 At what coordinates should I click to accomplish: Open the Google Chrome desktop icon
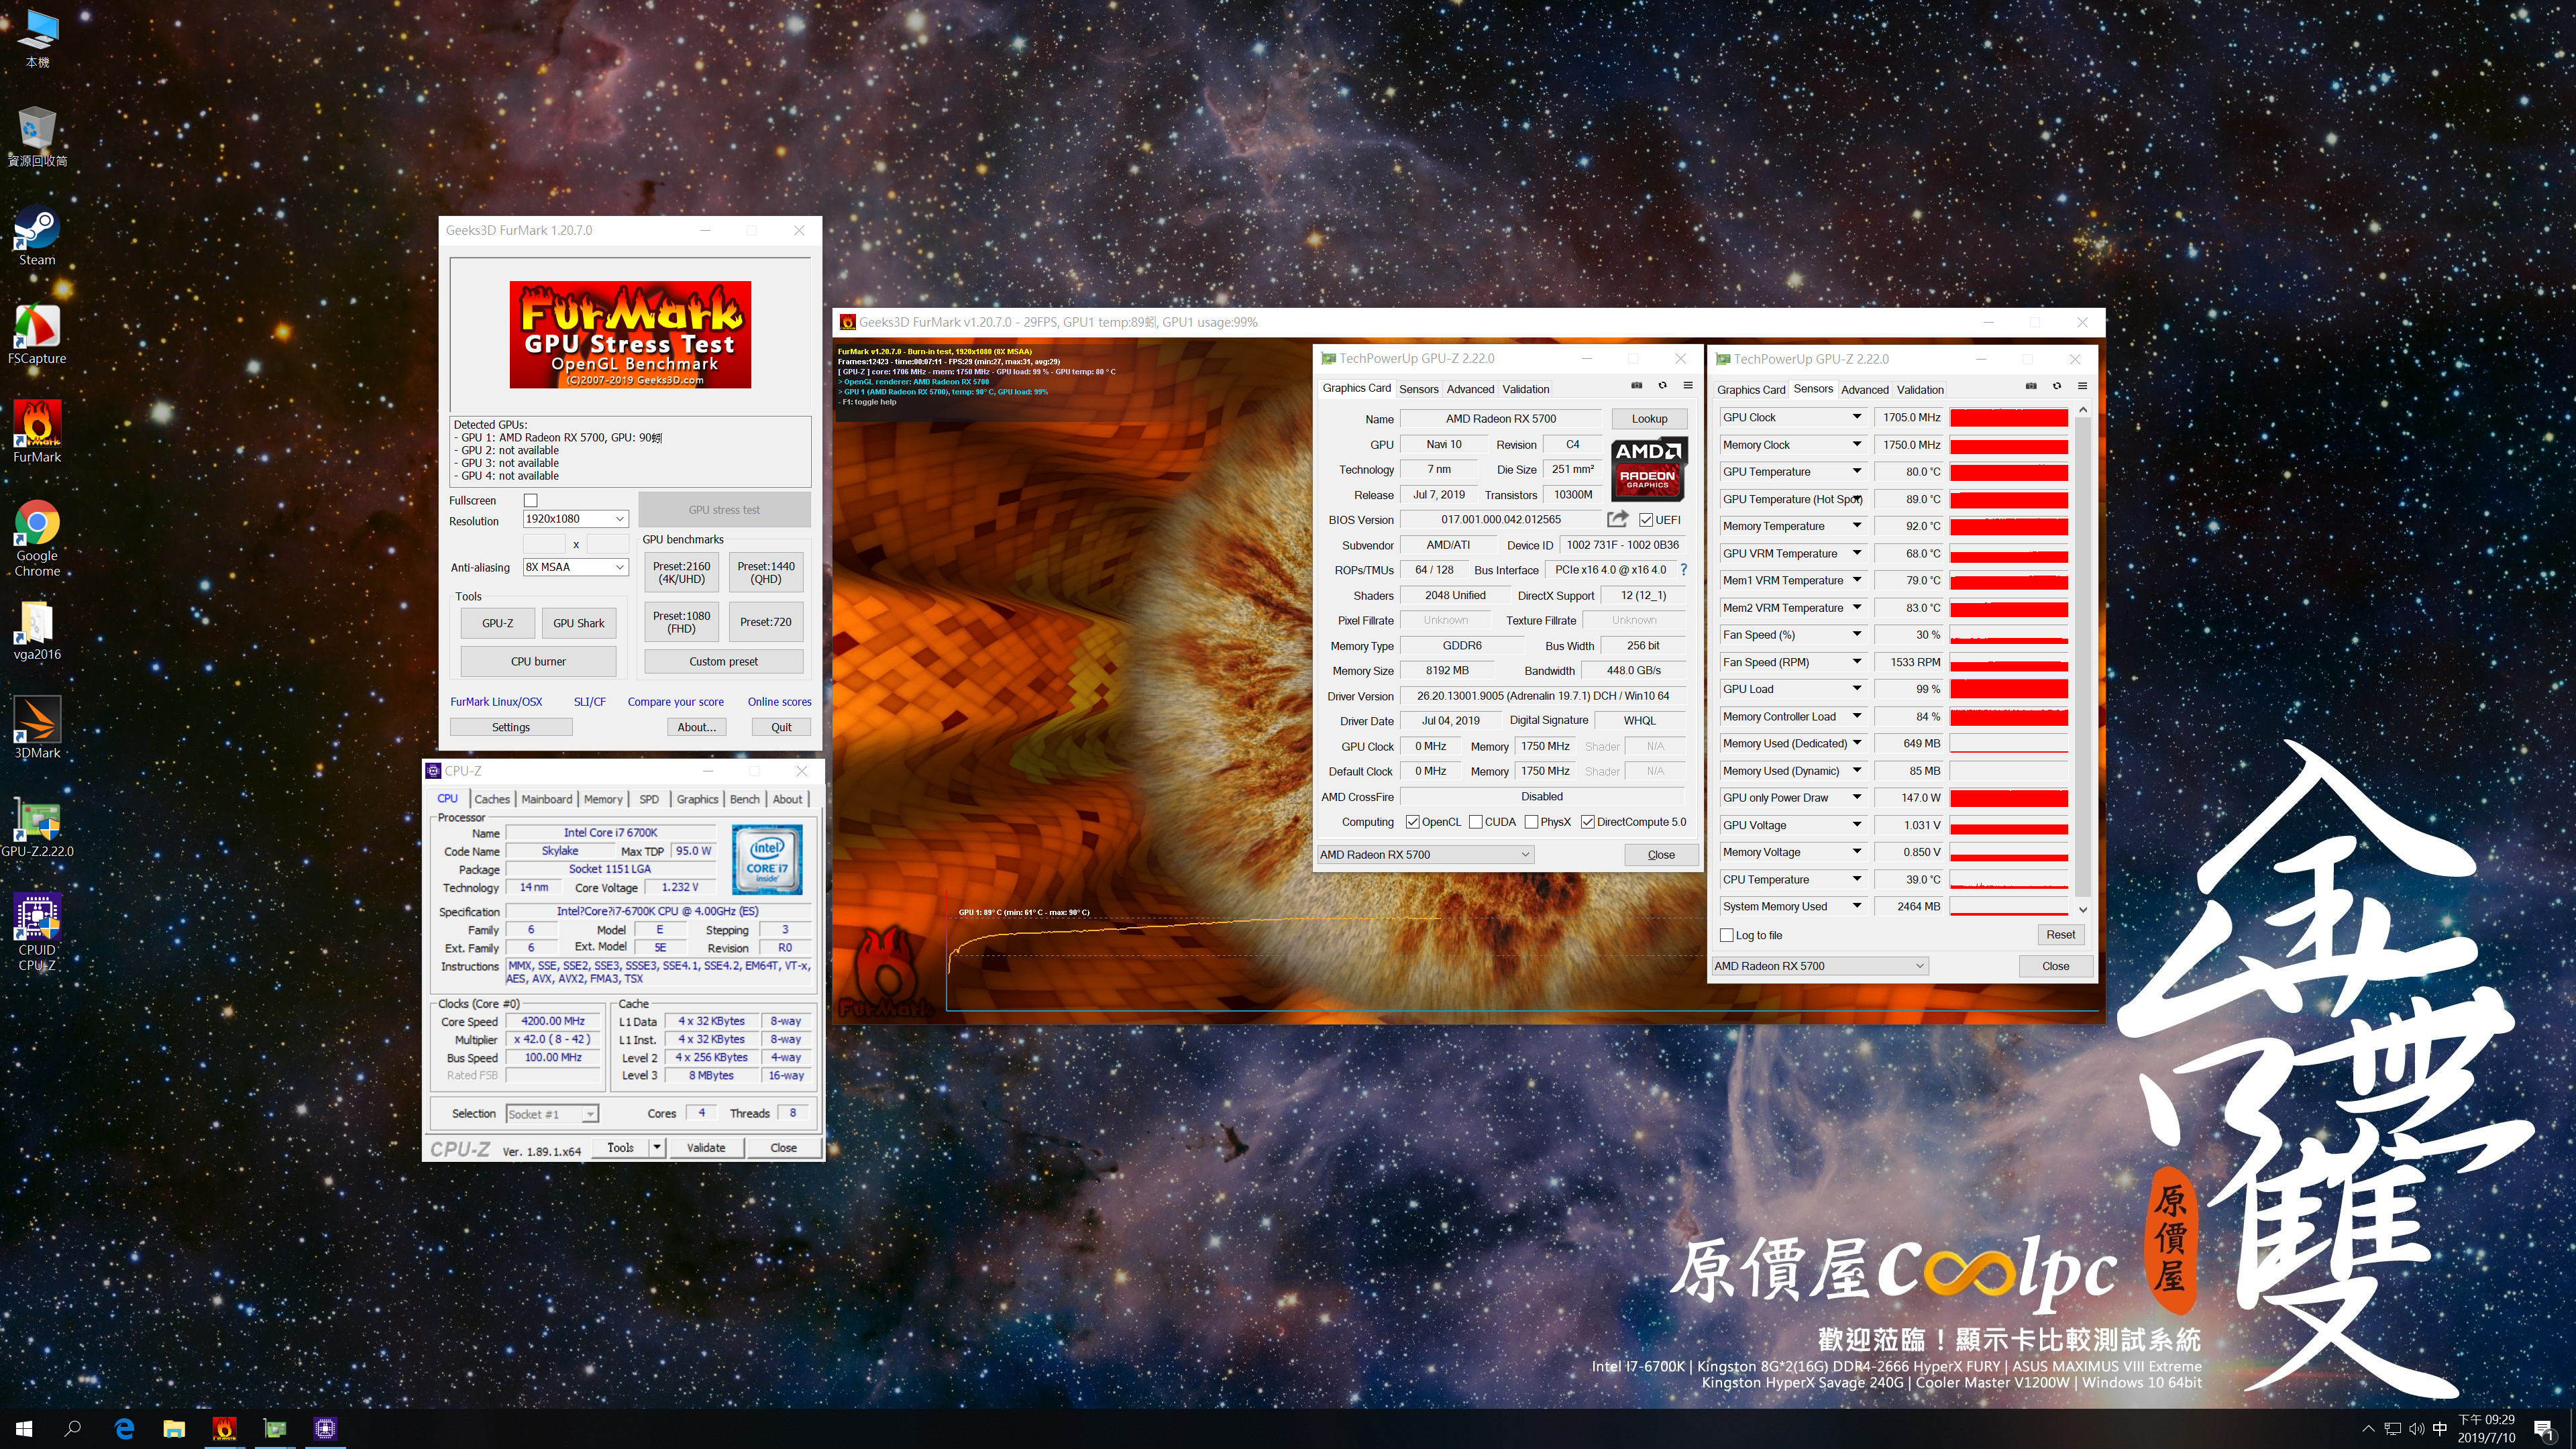click(x=37, y=539)
